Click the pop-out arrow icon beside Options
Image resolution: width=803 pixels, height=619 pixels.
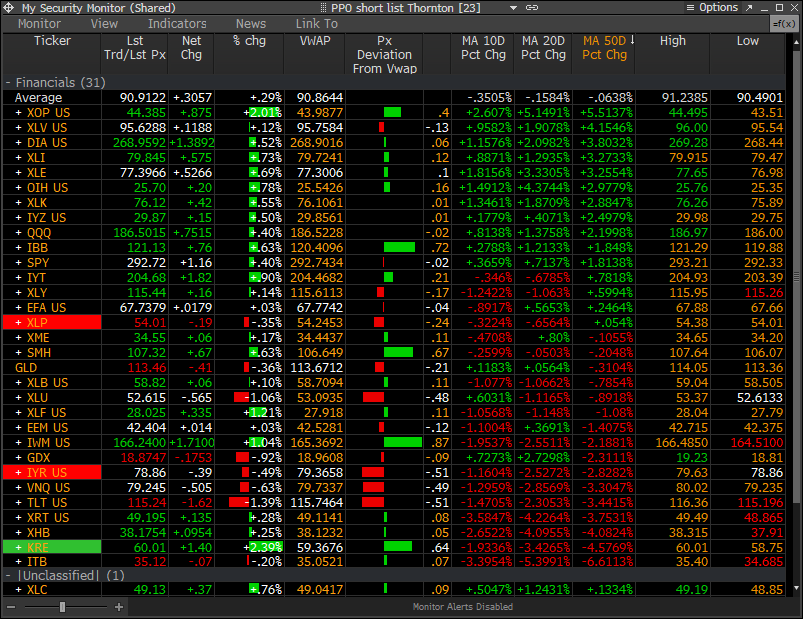coord(749,8)
